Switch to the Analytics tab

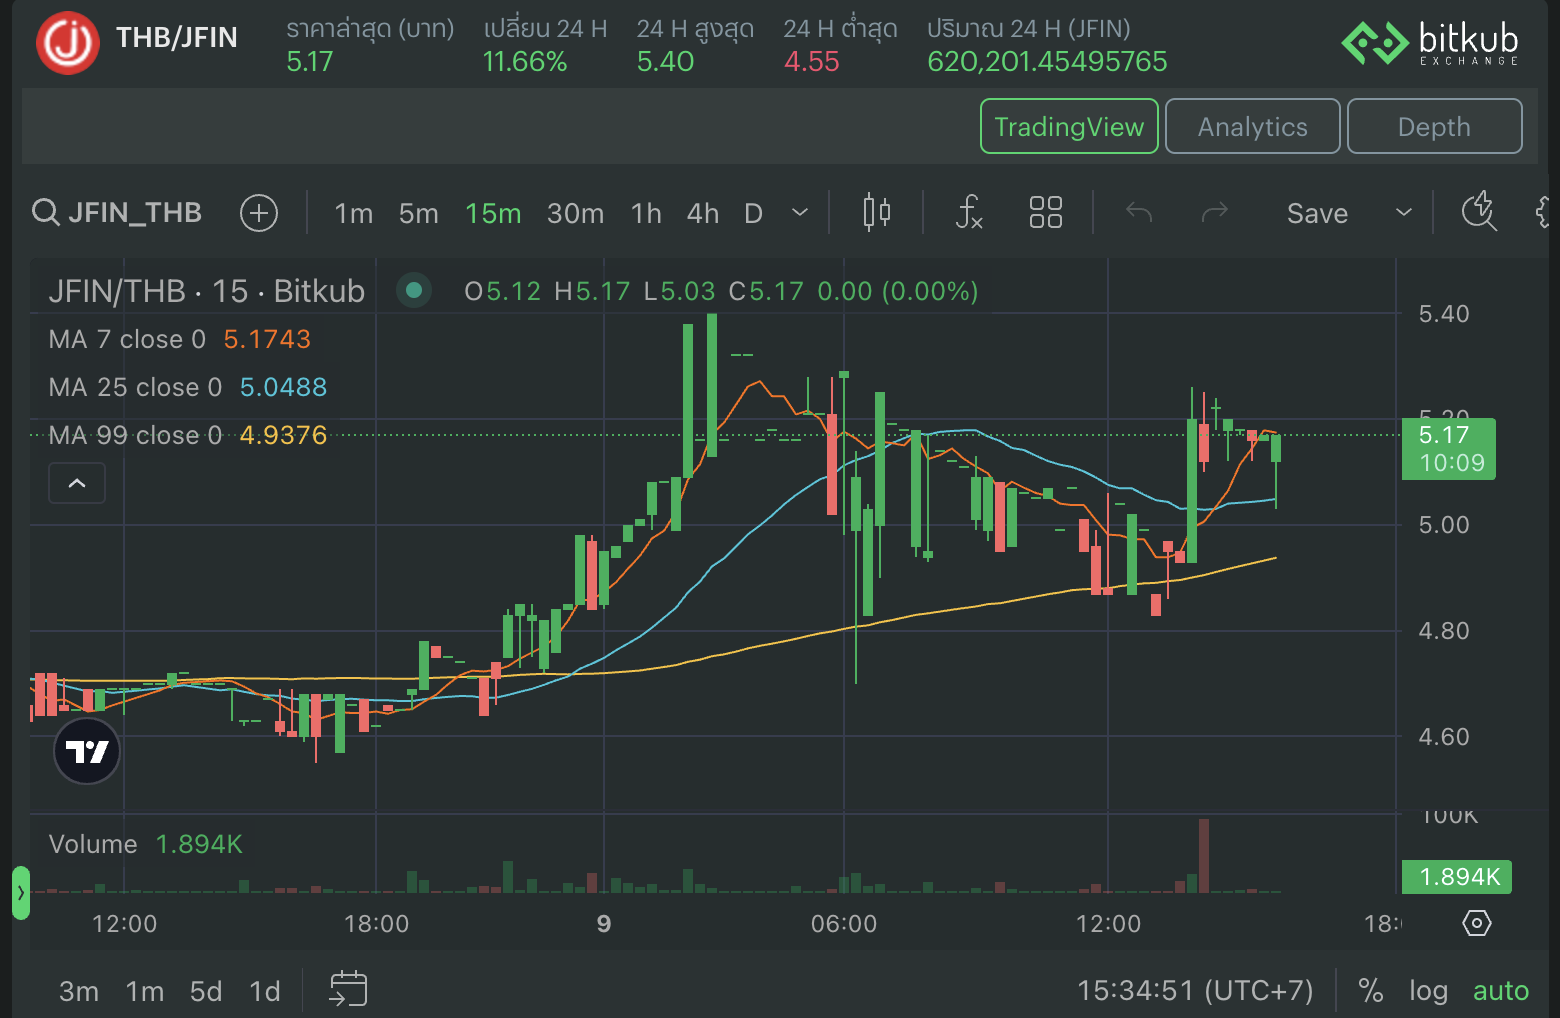click(x=1252, y=126)
